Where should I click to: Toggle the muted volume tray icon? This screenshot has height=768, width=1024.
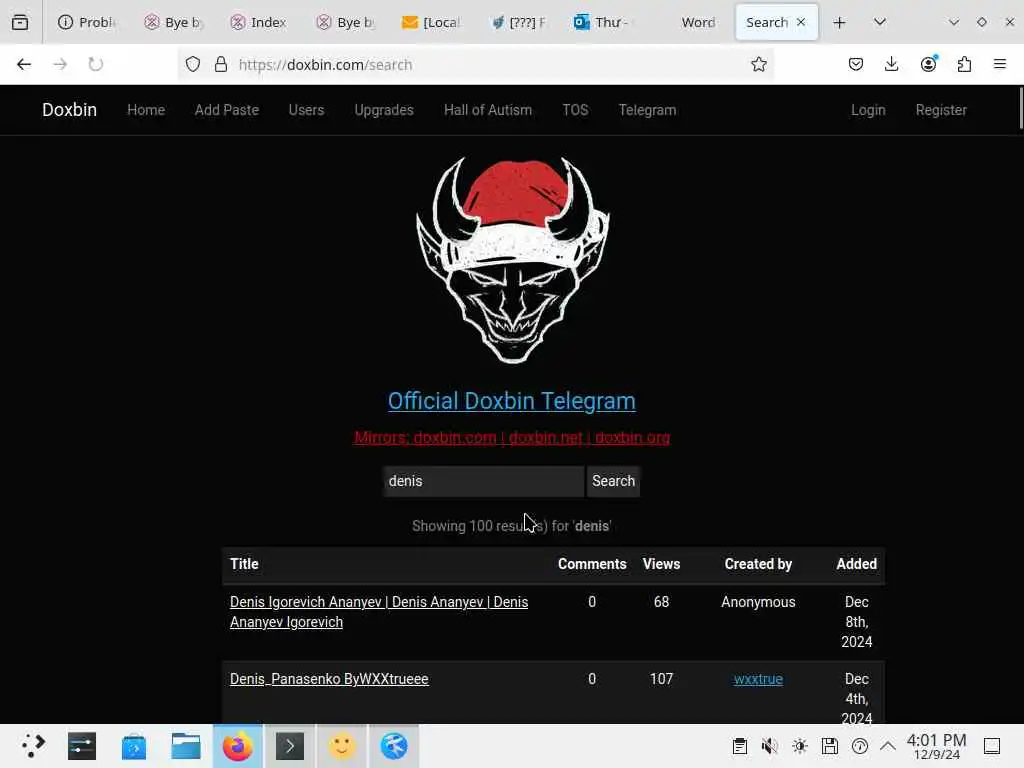click(x=769, y=746)
